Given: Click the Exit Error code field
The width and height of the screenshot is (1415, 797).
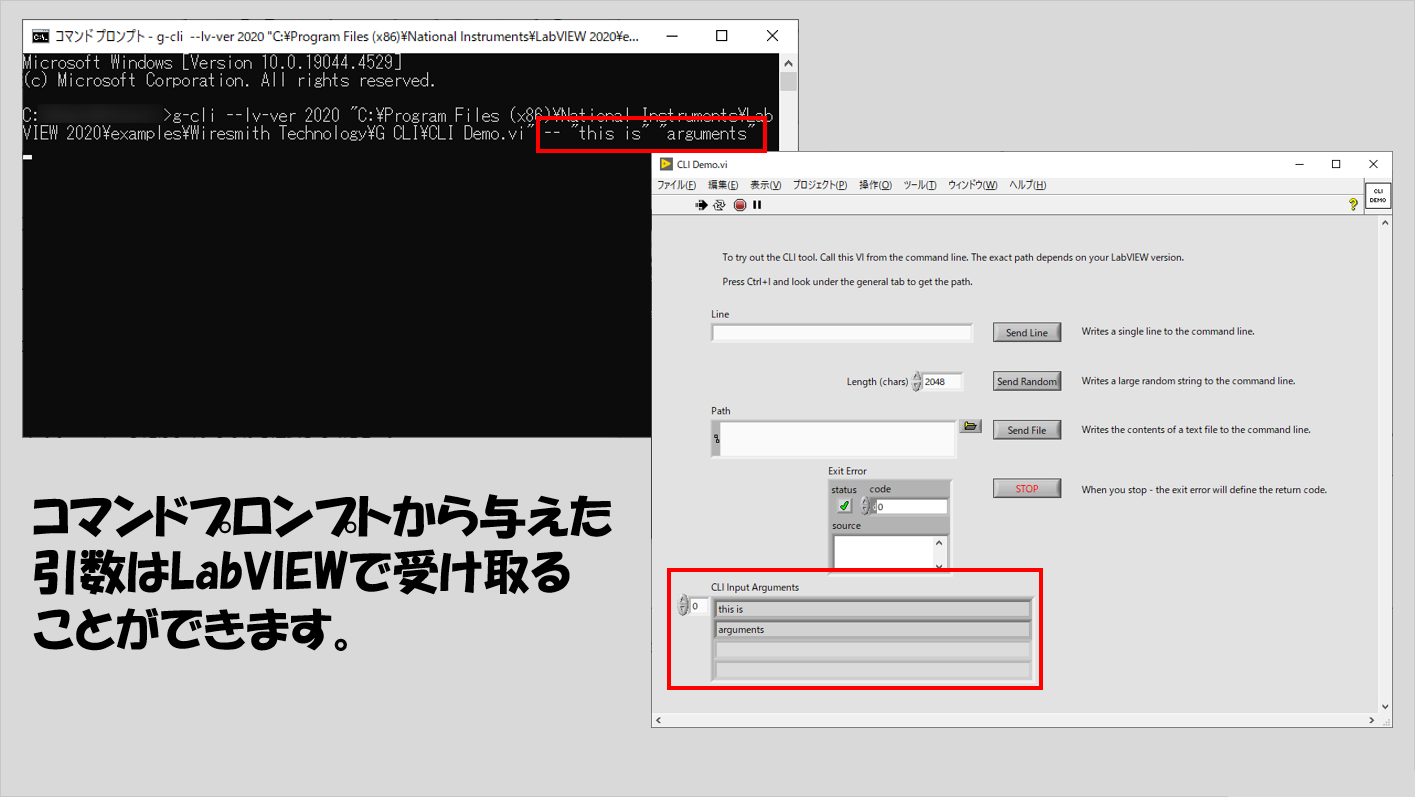Looking at the screenshot, I should point(911,507).
